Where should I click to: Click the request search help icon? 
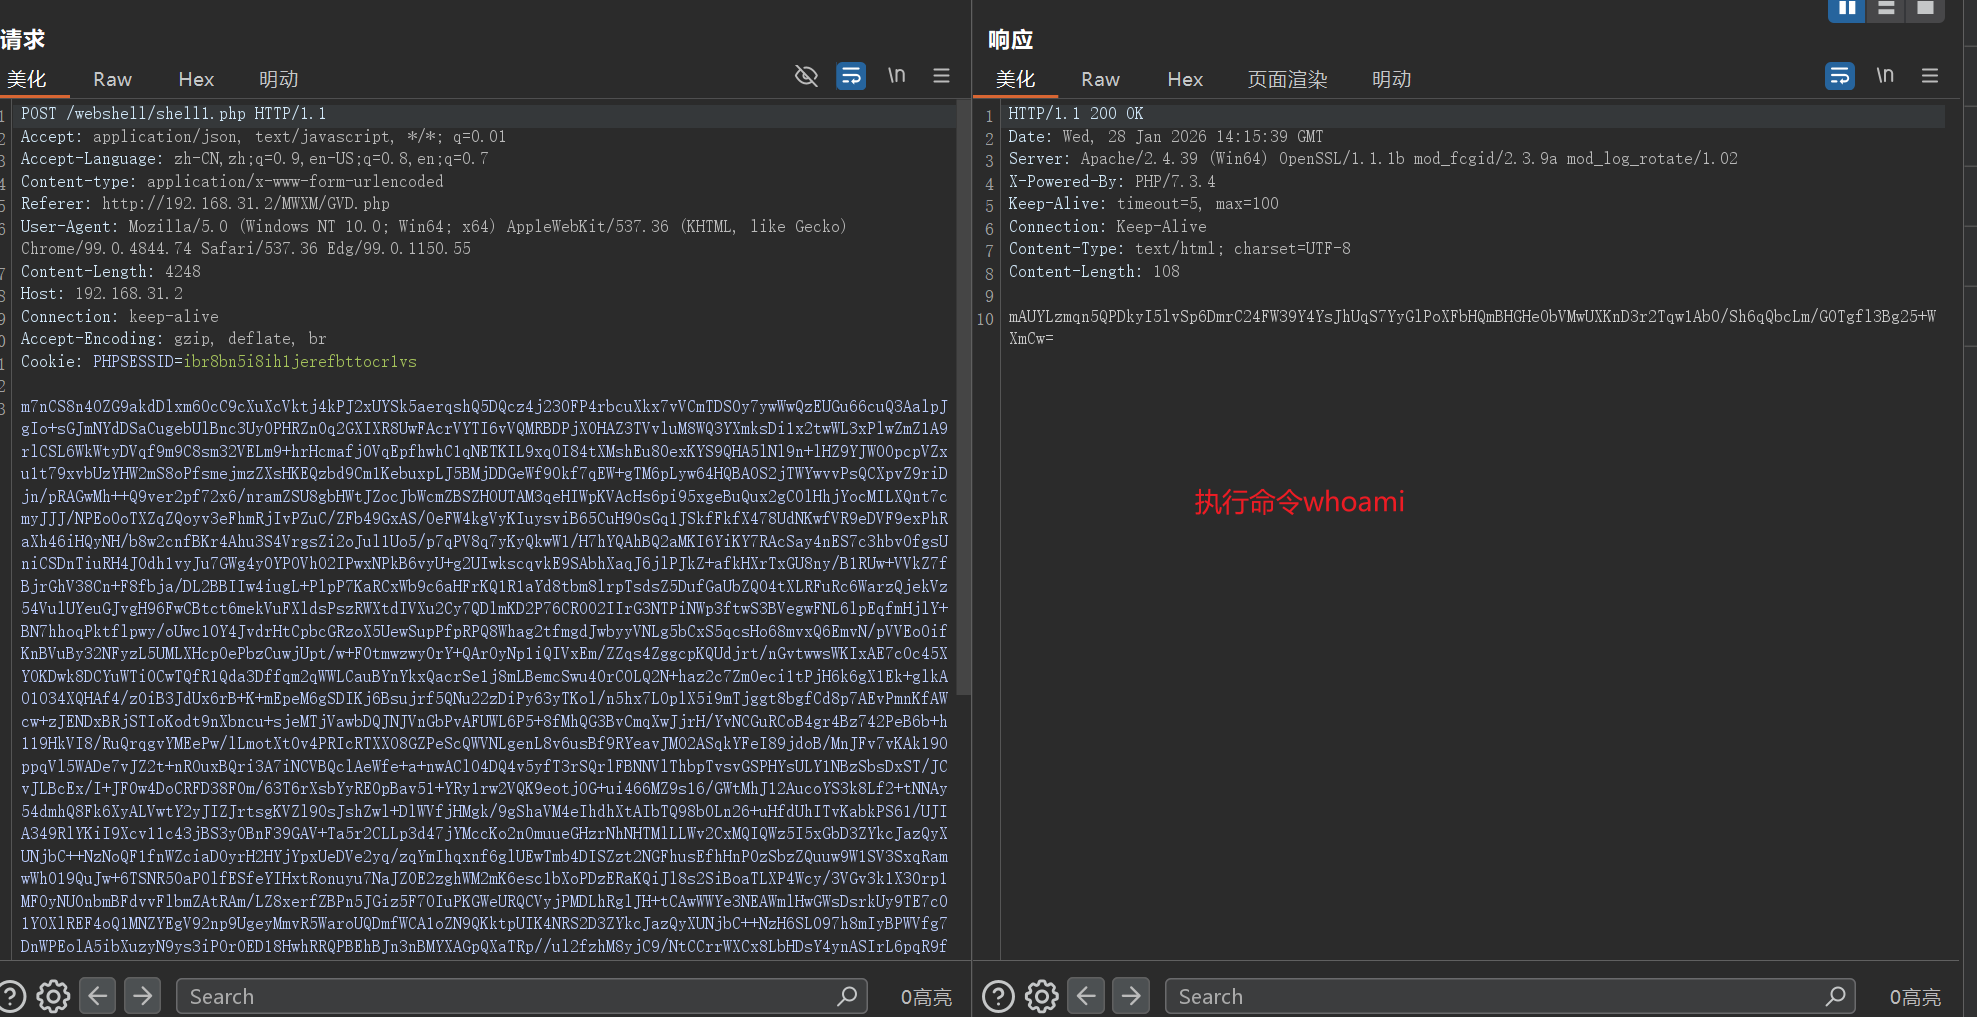point(12,996)
